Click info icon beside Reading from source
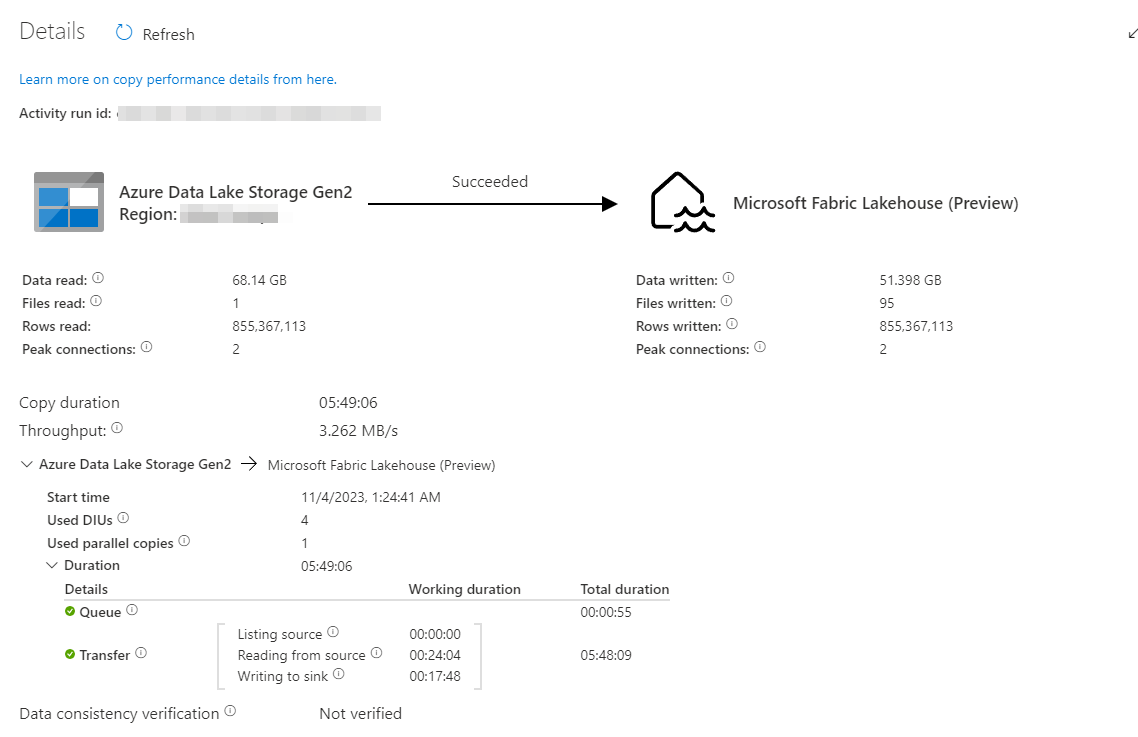 coord(377,653)
